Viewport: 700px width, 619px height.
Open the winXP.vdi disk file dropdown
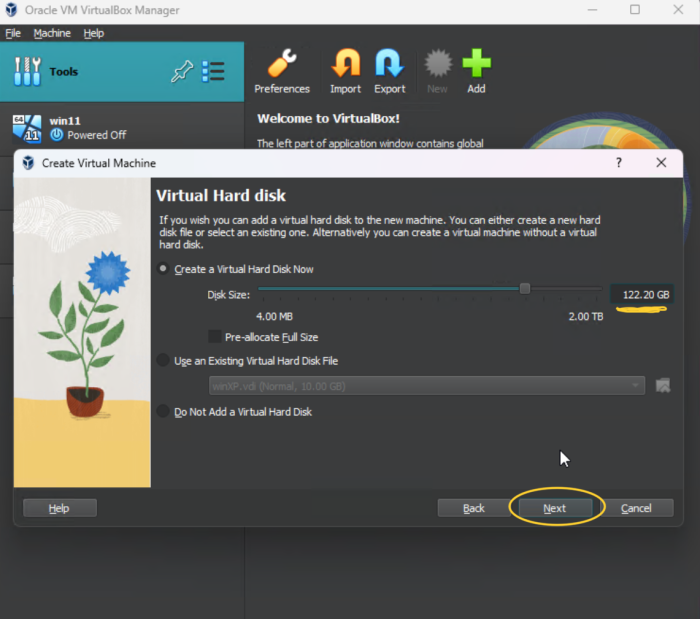427,386
